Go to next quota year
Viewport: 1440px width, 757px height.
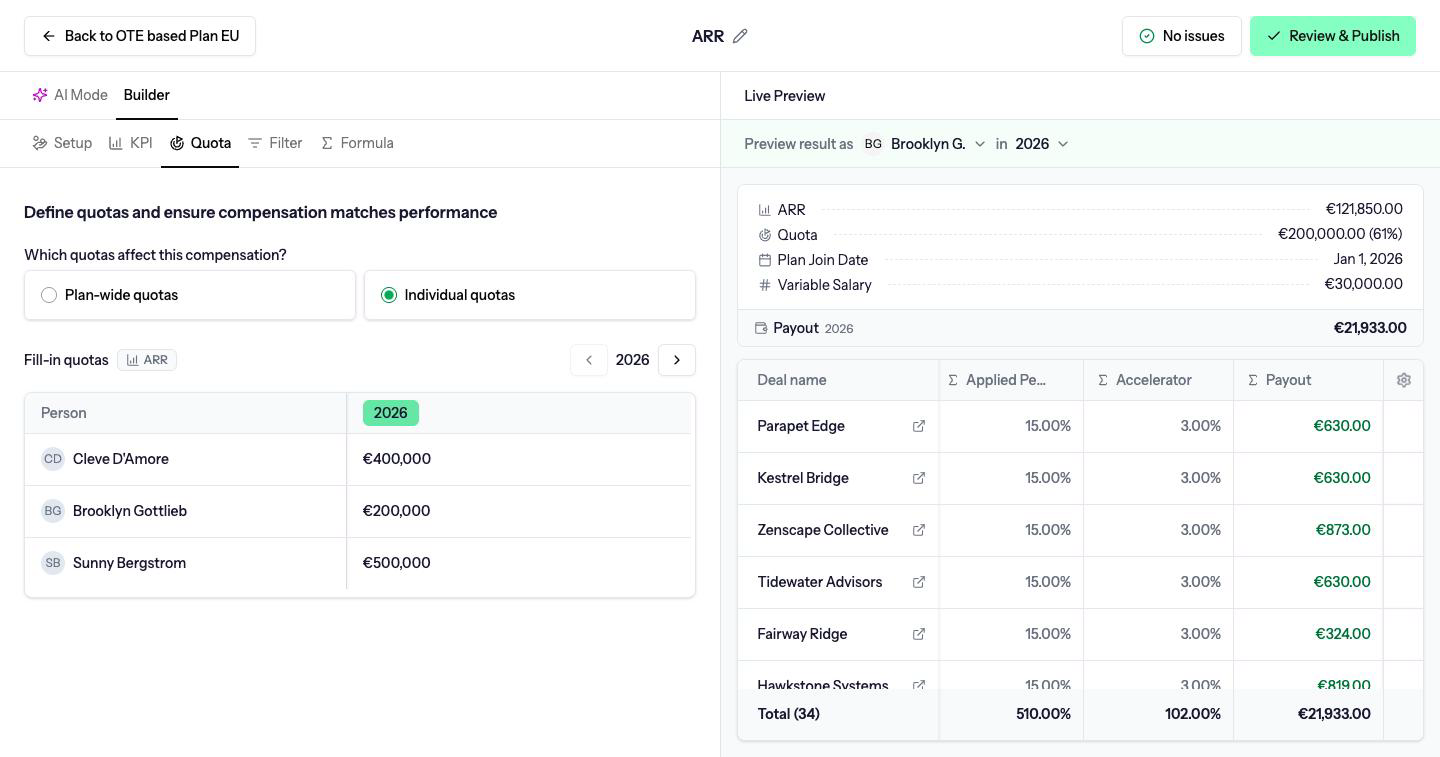pyautogui.click(x=677, y=360)
